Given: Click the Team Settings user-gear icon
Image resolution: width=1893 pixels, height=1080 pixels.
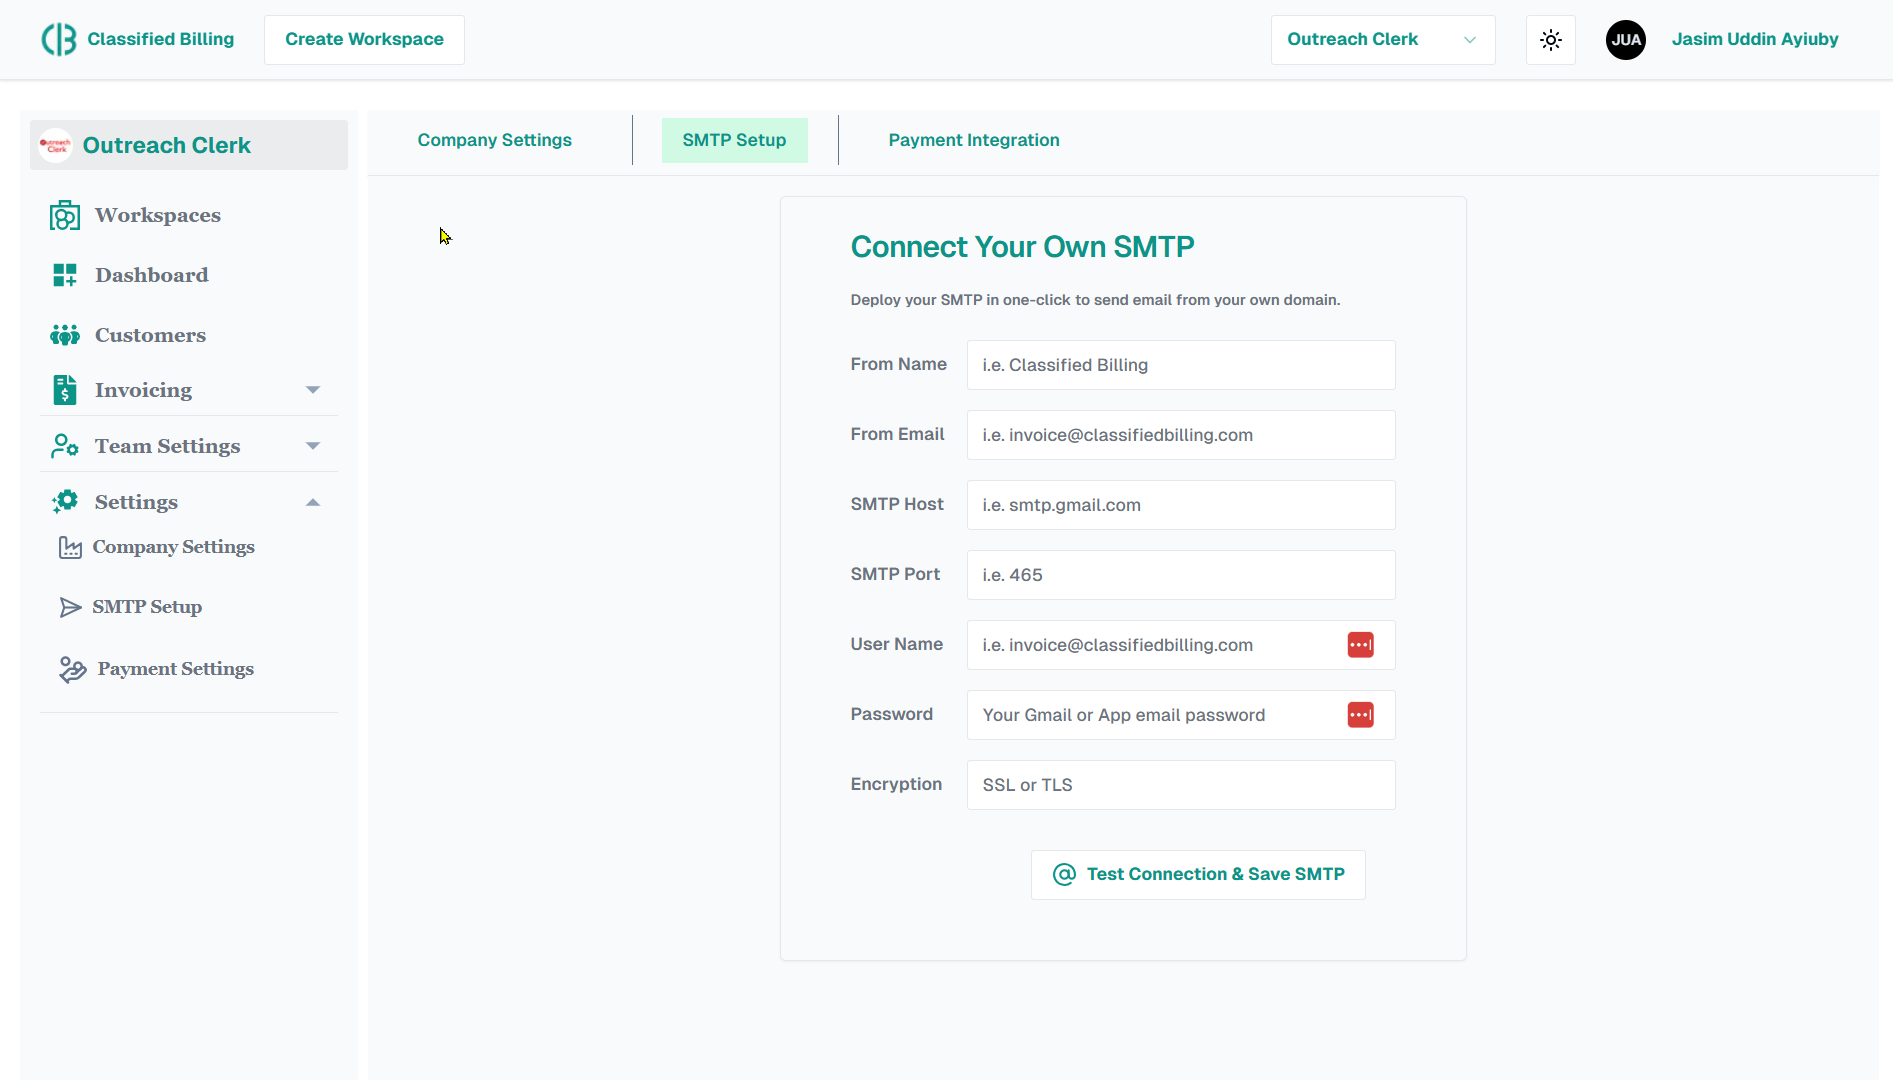Looking at the screenshot, I should [x=65, y=446].
